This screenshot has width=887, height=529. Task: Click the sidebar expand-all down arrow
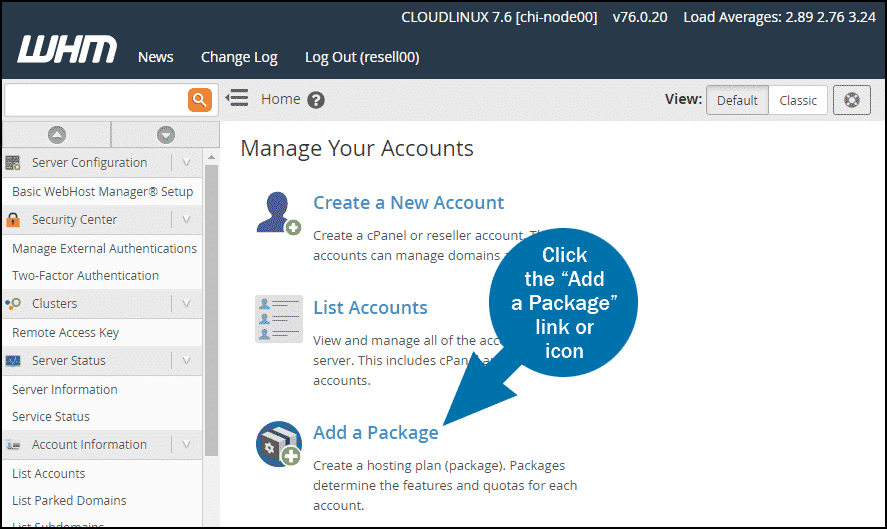click(x=165, y=135)
